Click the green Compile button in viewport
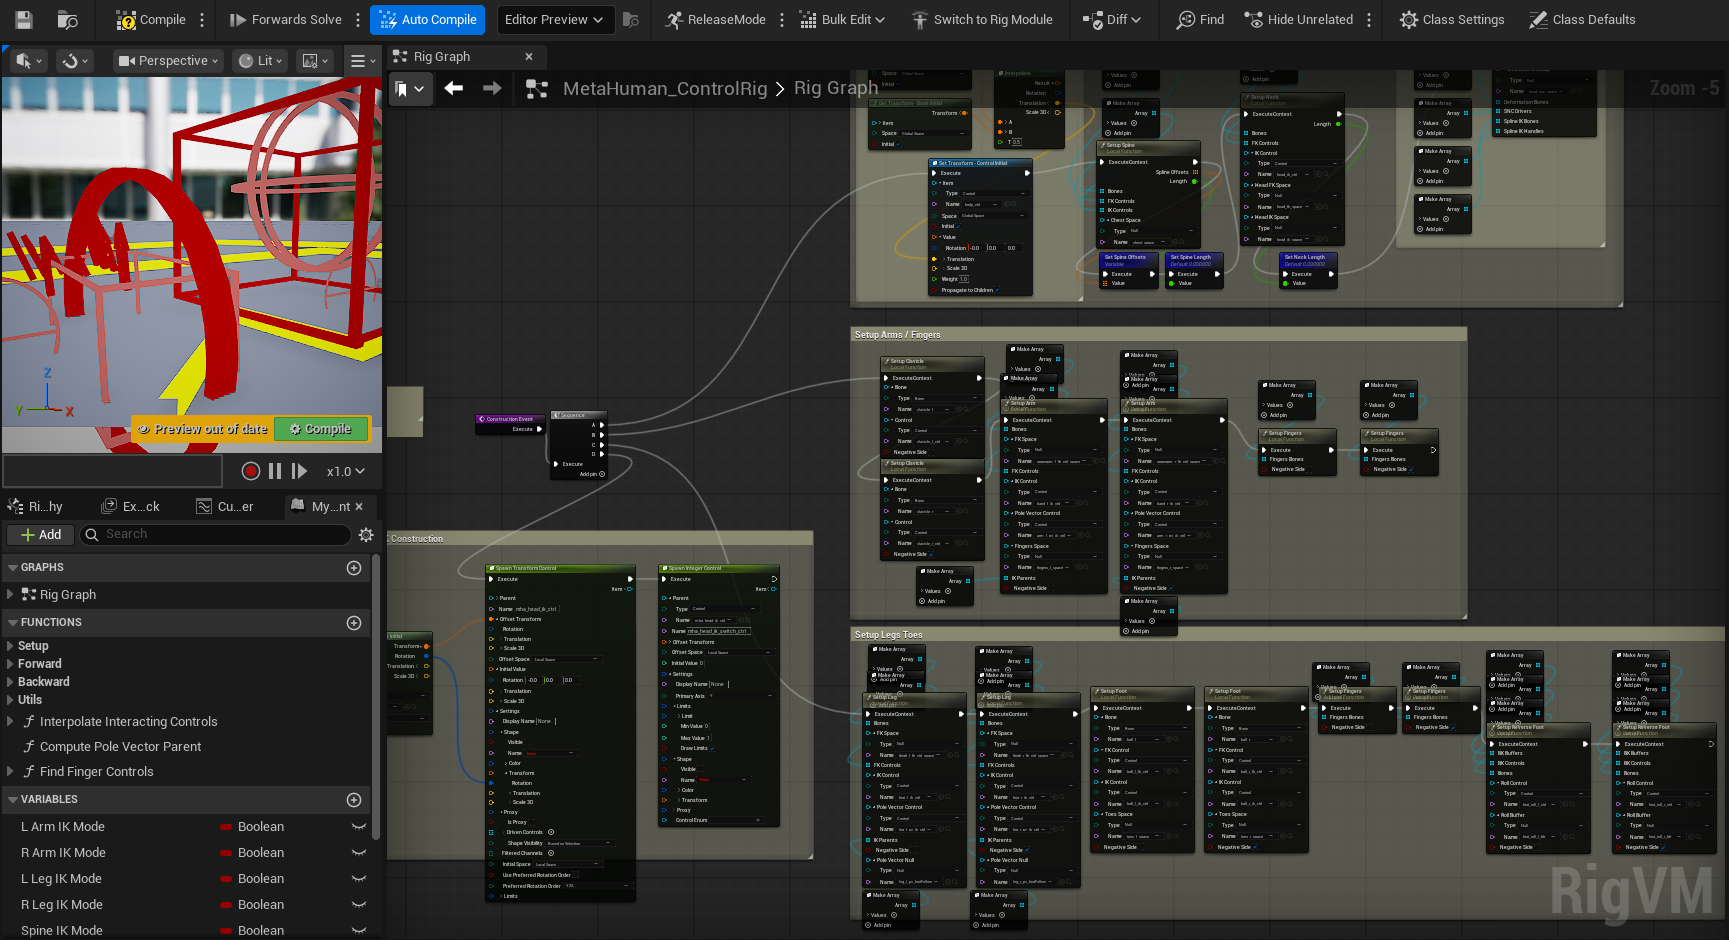The image size is (1729, 940). pyautogui.click(x=321, y=429)
